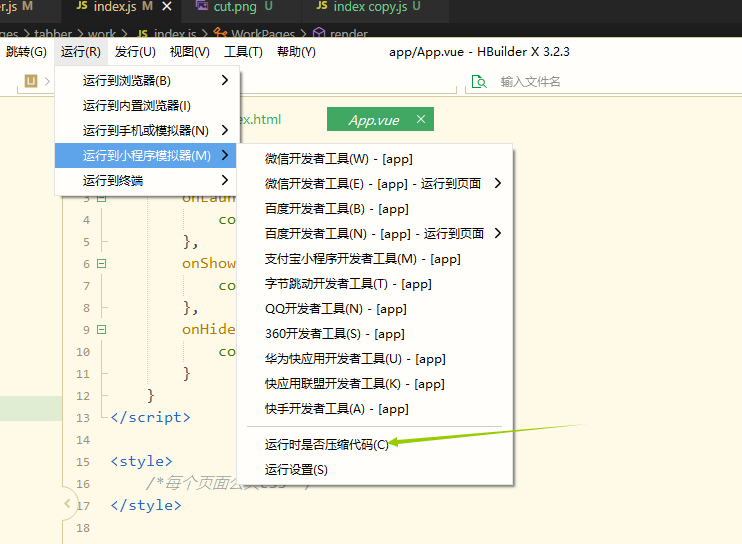
Task: Expand 运行到小程序模拟器(M) submenu arrow
Action: [225, 155]
